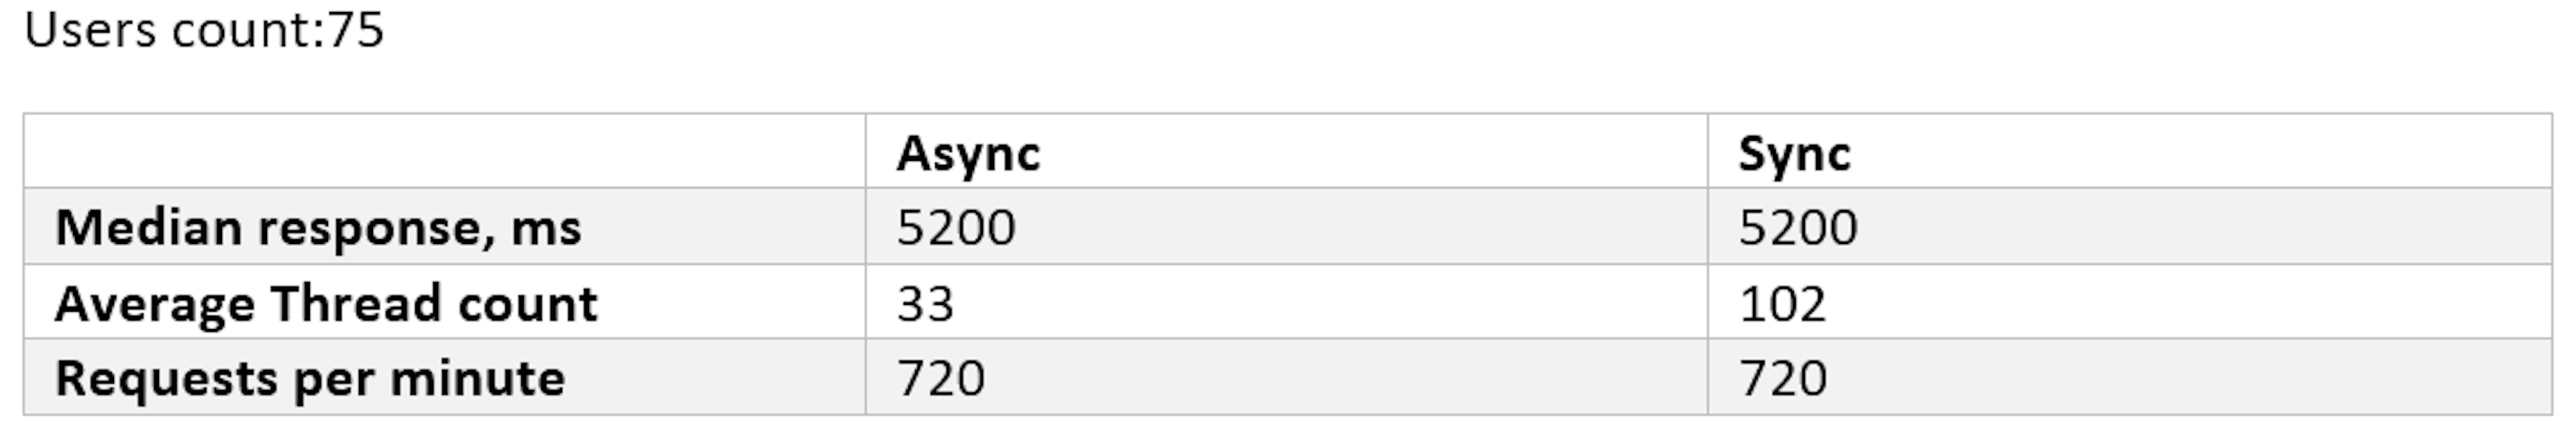Click the "Users count:75" heading text

pyautogui.click(x=204, y=30)
